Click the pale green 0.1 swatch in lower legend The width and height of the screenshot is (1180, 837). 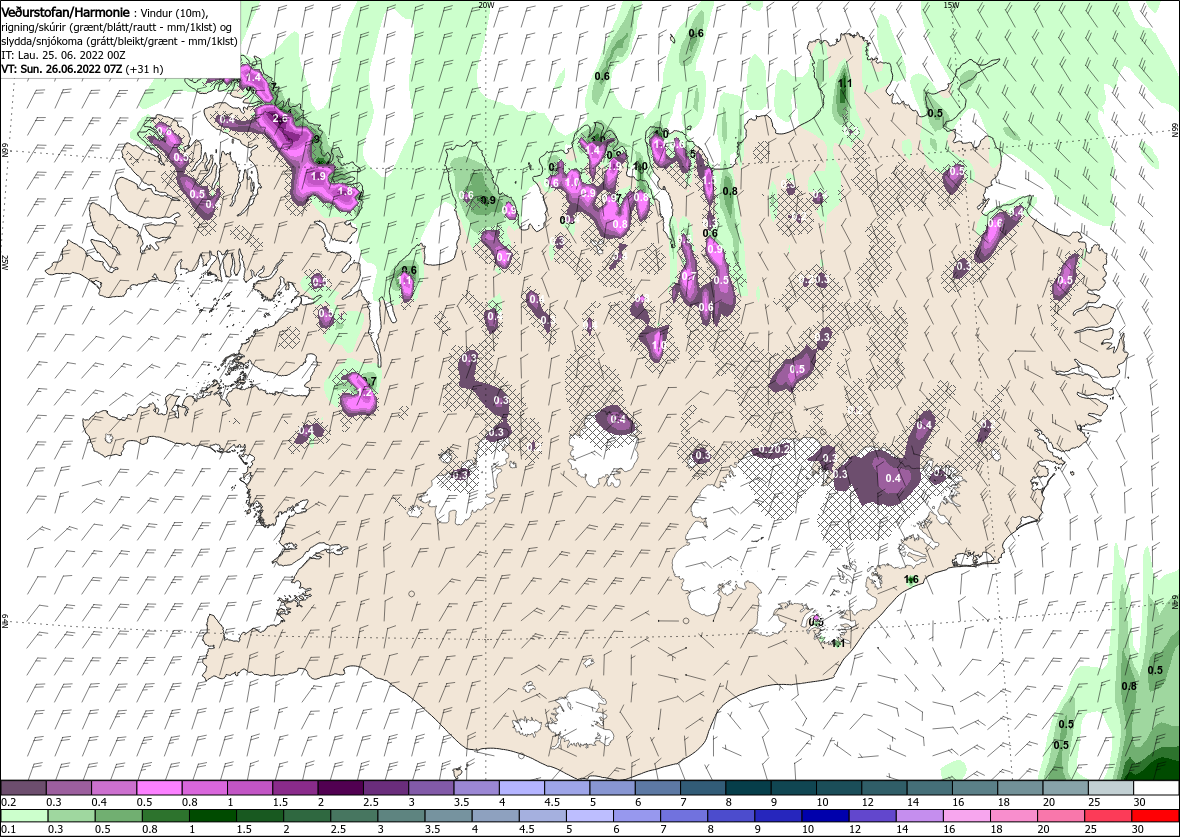23,817
